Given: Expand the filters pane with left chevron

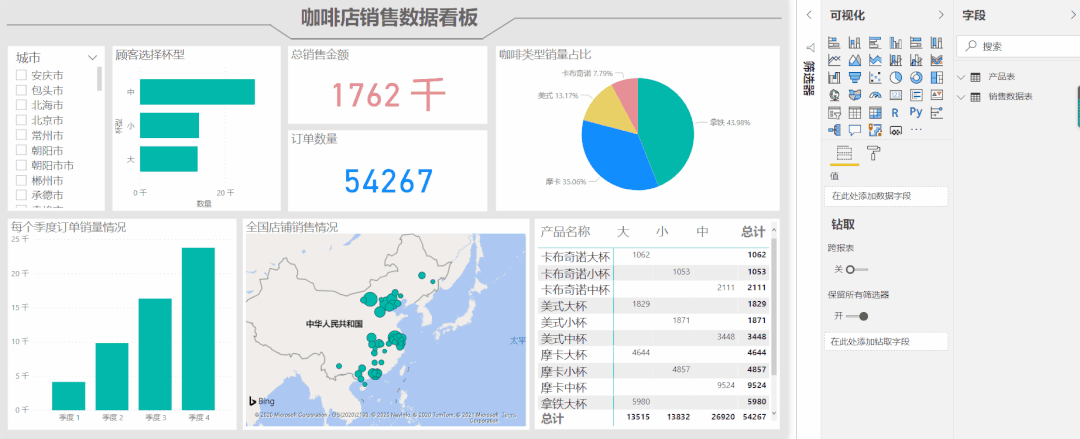Looking at the screenshot, I should pyautogui.click(x=810, y=15).
